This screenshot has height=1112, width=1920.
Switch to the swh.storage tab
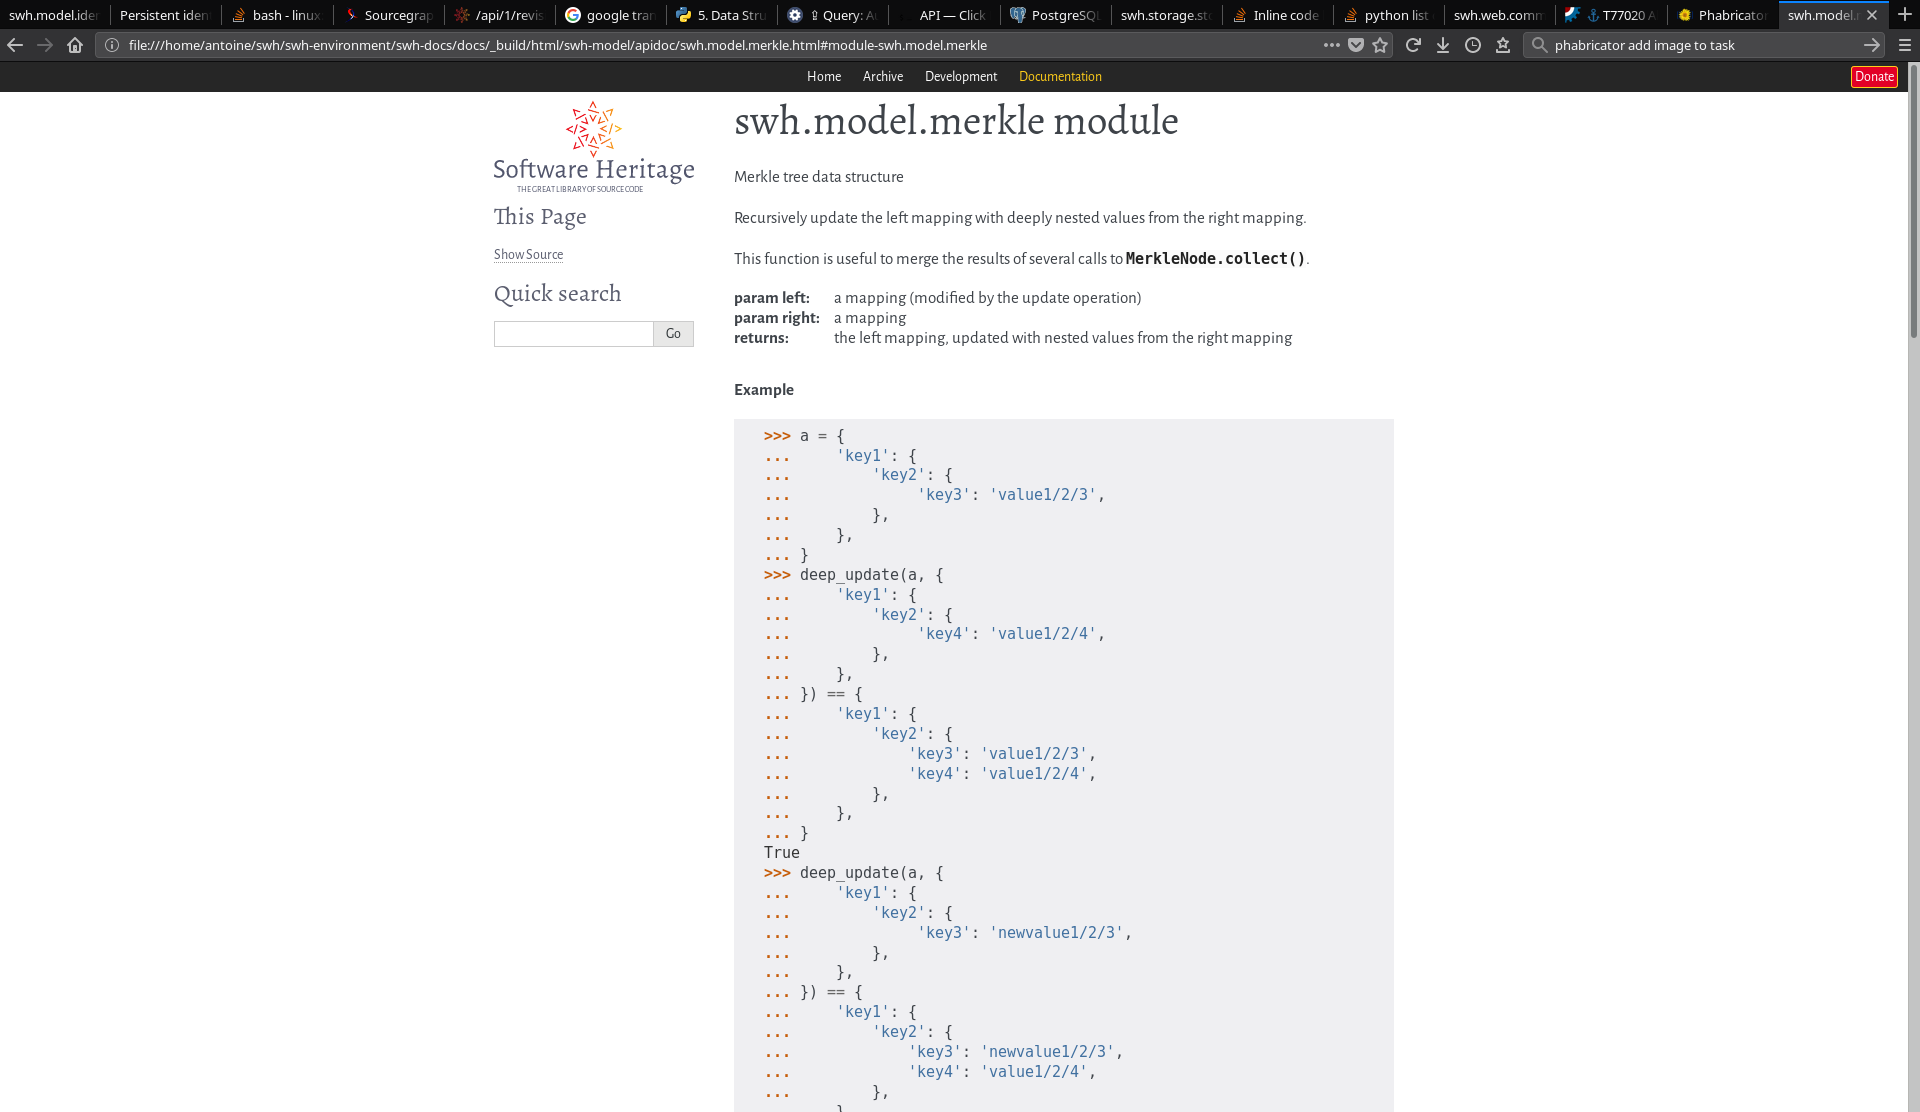(x=1166, y=15)
